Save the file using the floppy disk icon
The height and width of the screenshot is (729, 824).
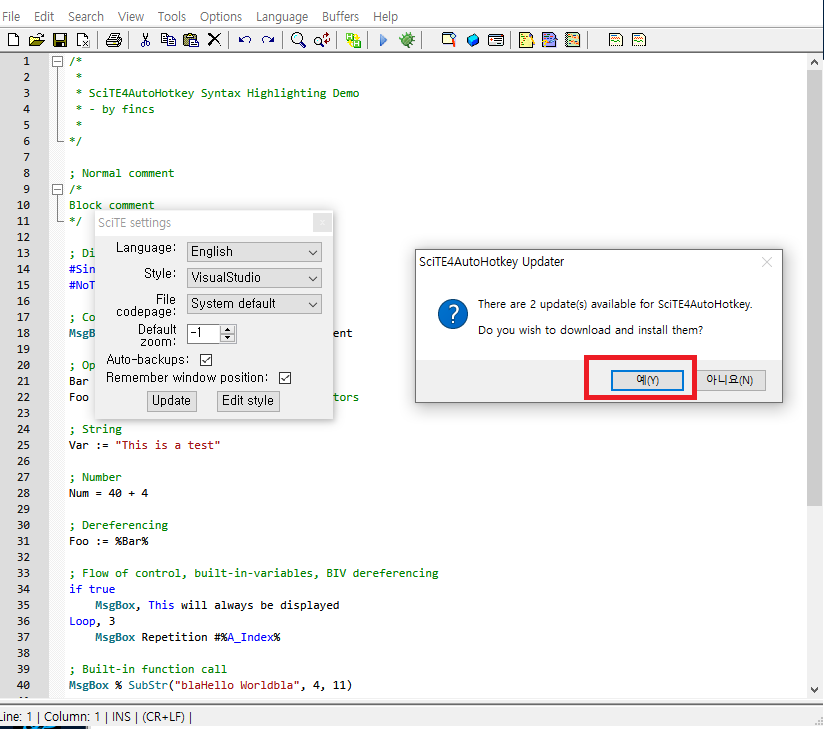tap(60, 40)
